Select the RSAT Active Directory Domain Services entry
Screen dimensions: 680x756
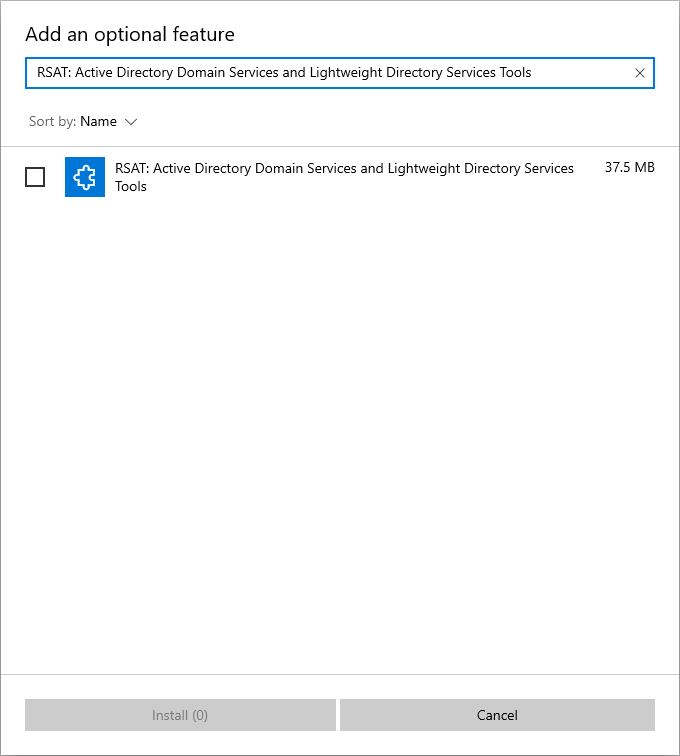(340, 177)
